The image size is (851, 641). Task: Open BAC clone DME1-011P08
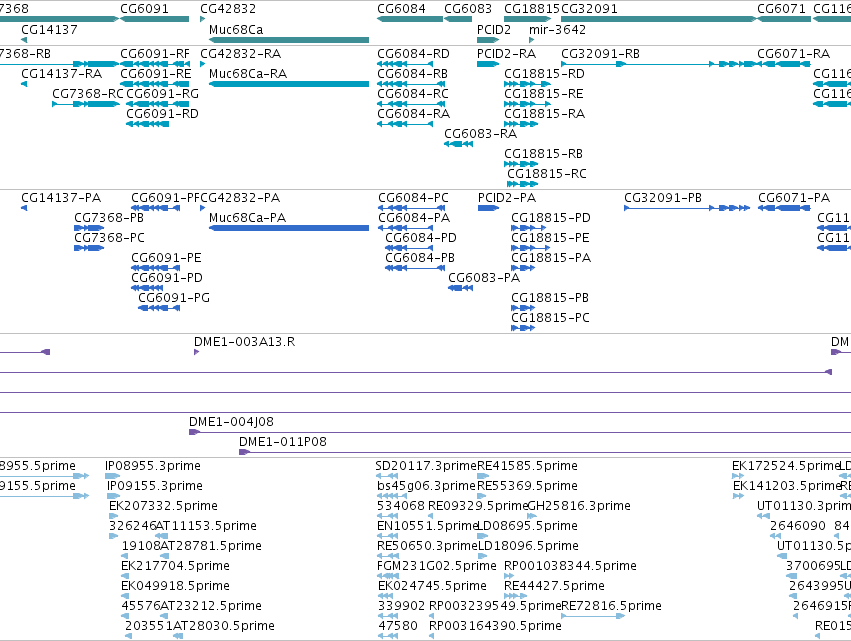point(283,442)
